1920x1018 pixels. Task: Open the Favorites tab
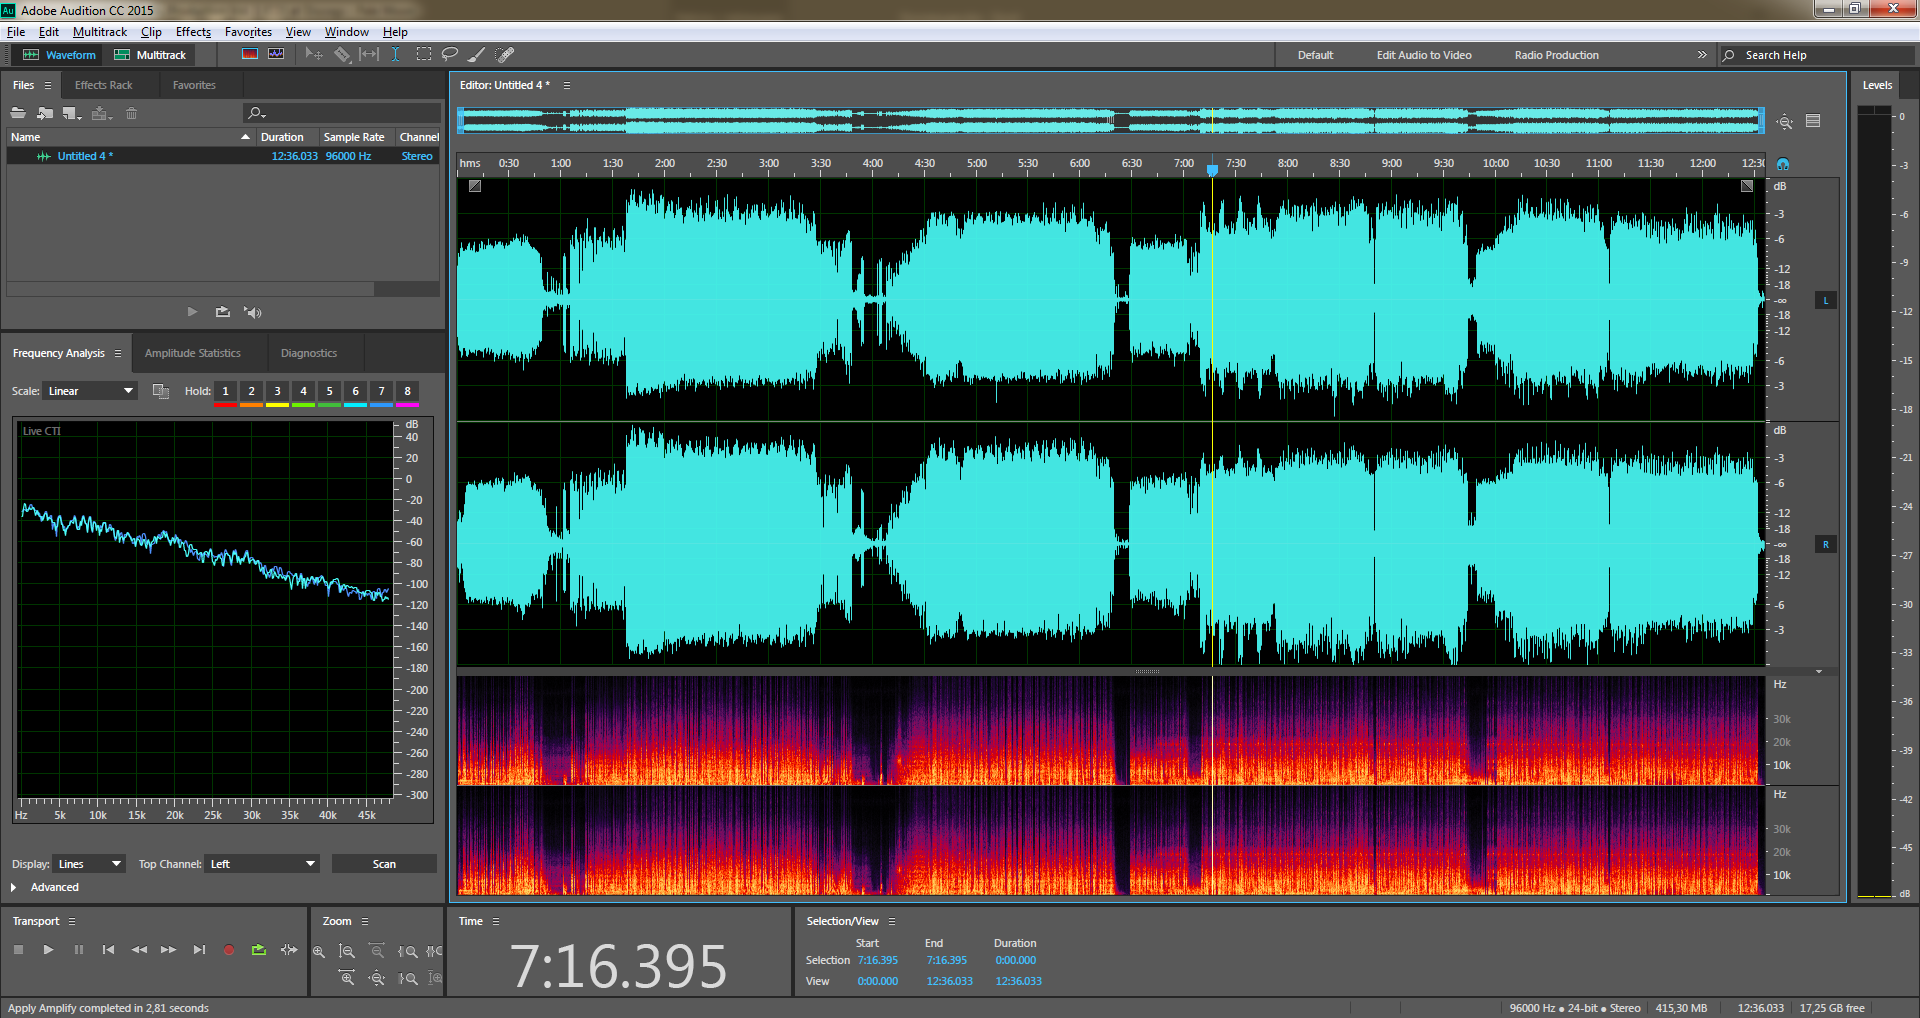(x=194, y=85)
